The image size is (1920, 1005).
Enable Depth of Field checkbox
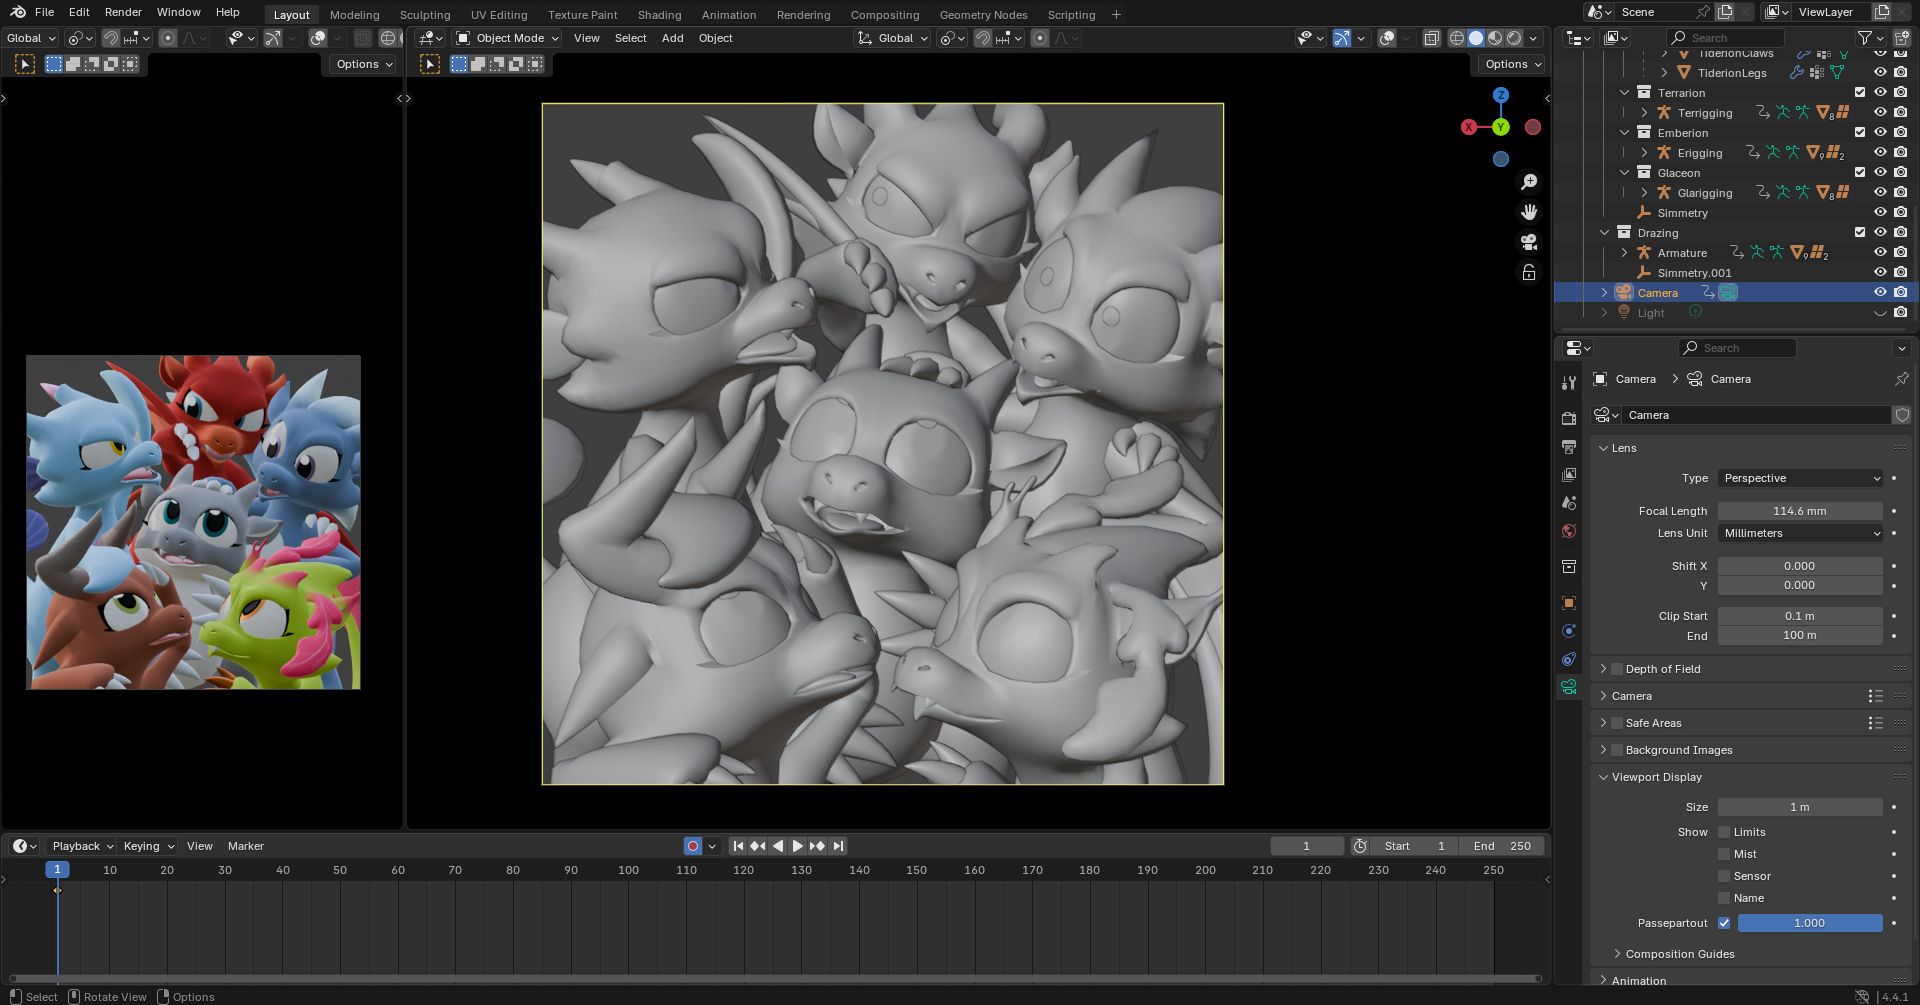point(1617,669)
